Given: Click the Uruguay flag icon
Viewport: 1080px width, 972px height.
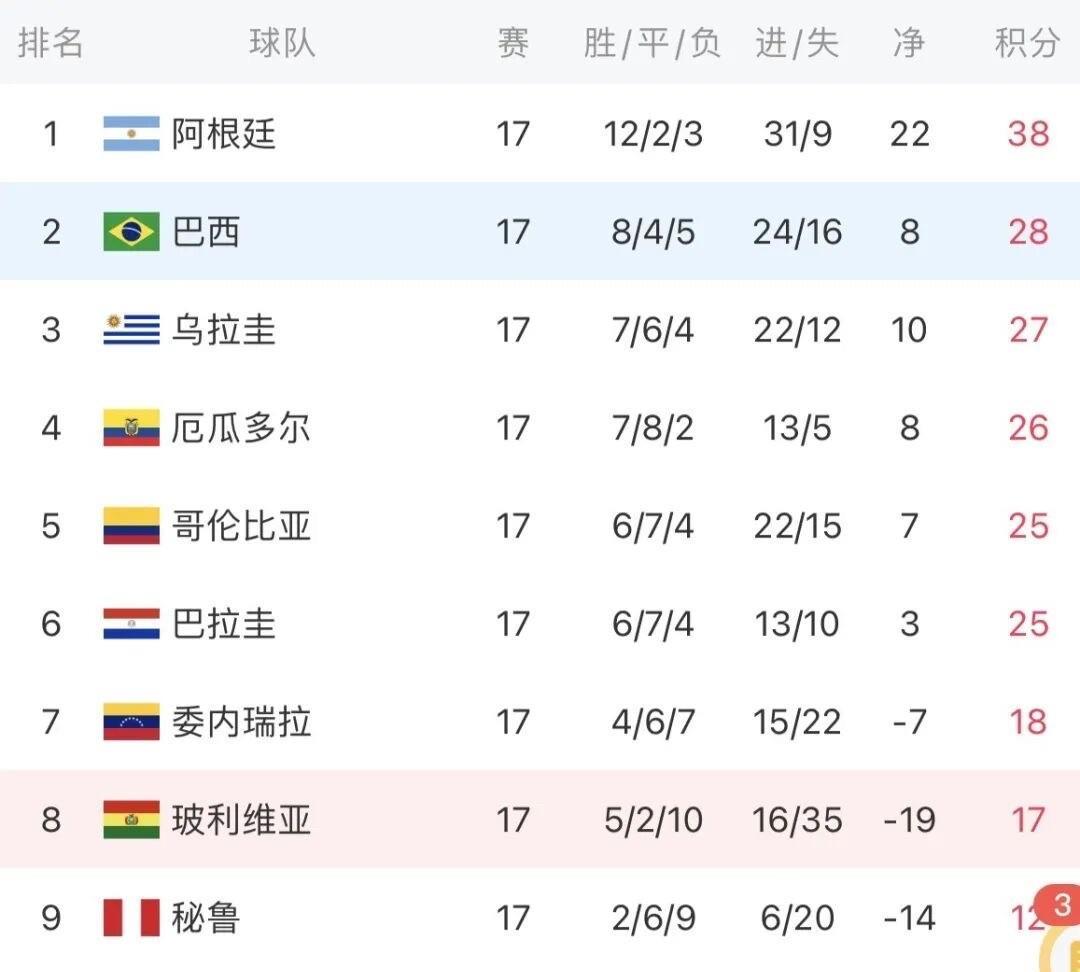Looking at the screenshot, I should click(x=131, y=330).
